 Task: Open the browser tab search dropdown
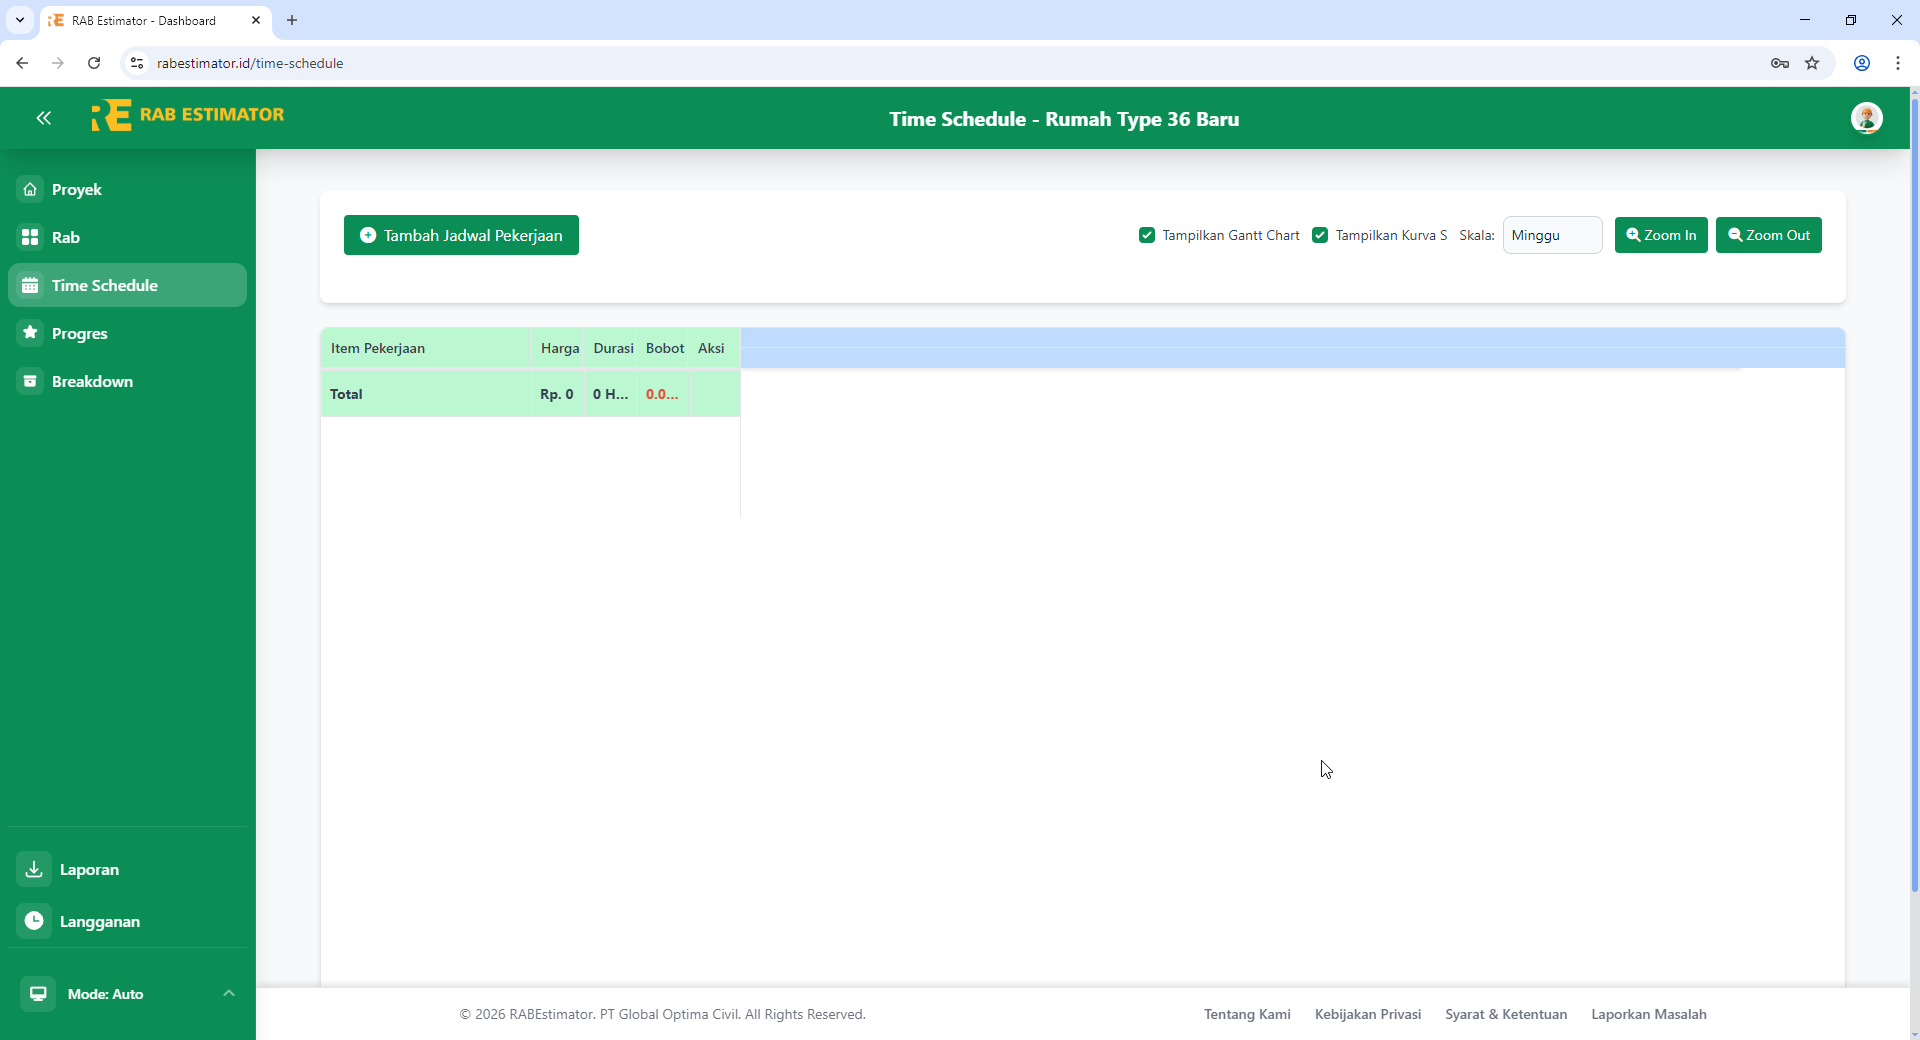click(20, 20)
